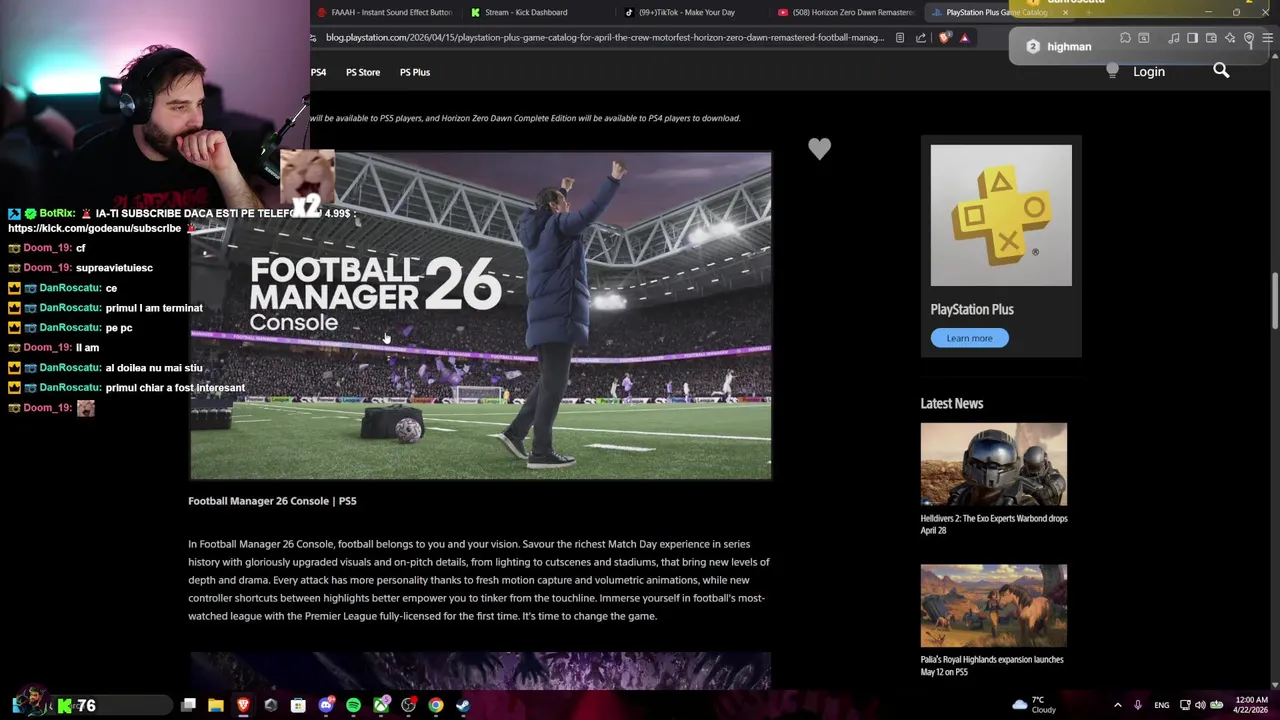Open PS4 in the site navigation

pyautogui.click(x=318, y=72)
